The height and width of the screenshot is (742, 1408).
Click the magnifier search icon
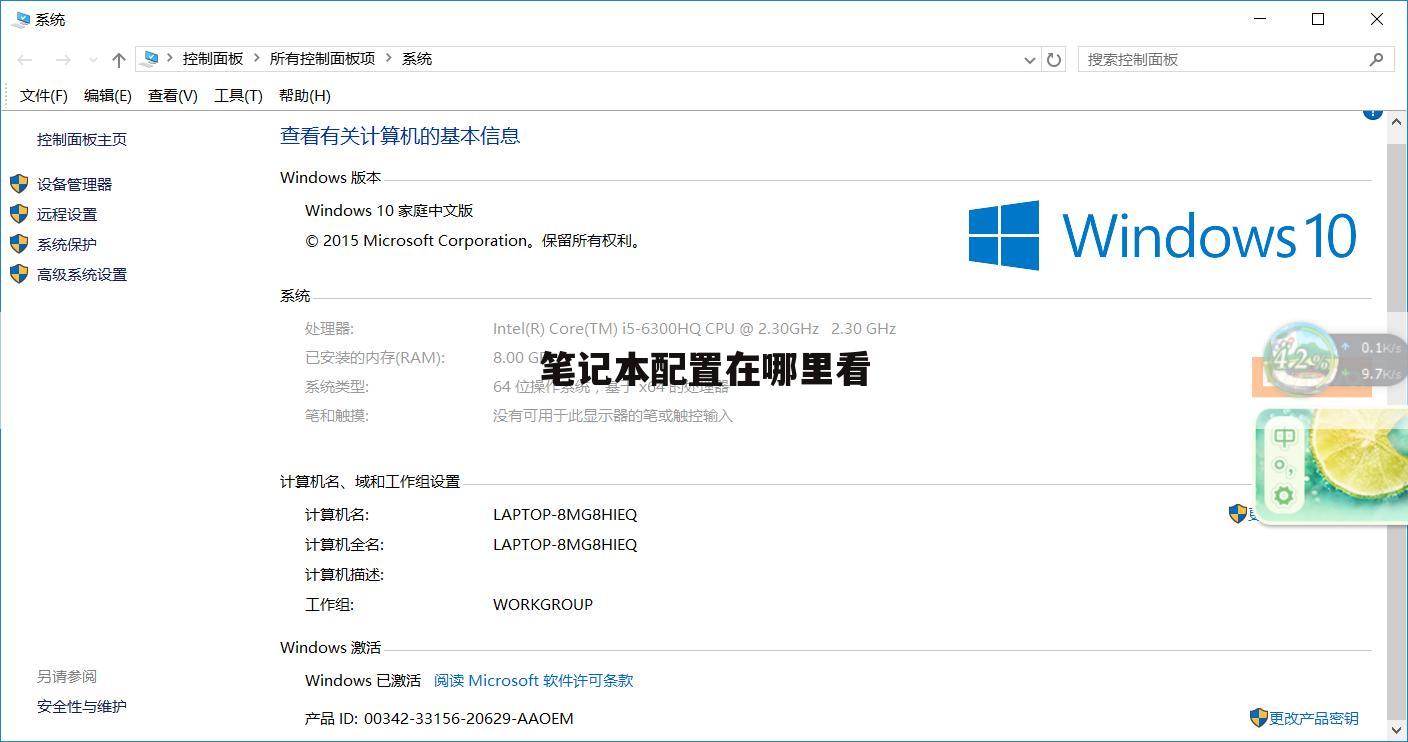click(1376, 59)
